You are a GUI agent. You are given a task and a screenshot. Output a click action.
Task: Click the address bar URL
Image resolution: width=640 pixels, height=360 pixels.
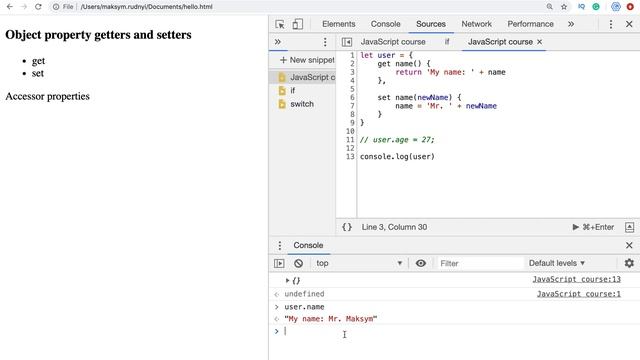(x=147, y=7)
